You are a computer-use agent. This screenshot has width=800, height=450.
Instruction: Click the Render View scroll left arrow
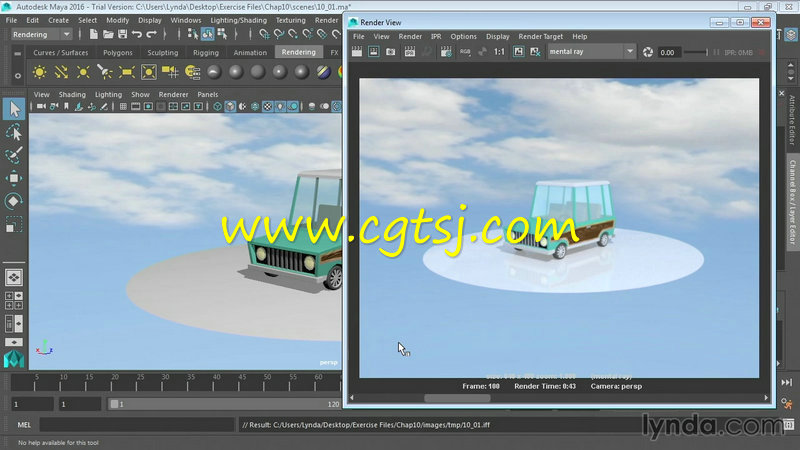[352, 398]
